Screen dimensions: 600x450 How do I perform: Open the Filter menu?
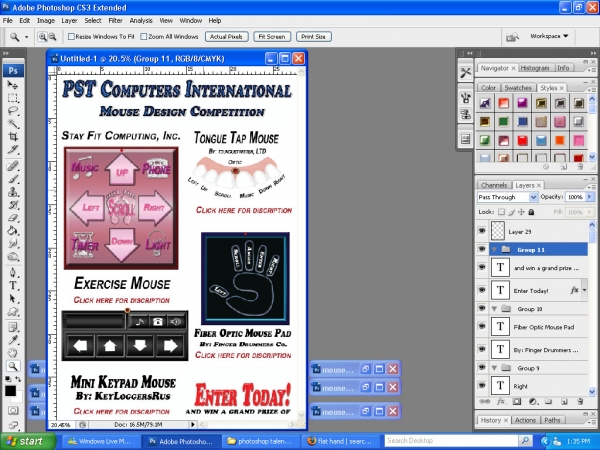(x=115, y=21)
